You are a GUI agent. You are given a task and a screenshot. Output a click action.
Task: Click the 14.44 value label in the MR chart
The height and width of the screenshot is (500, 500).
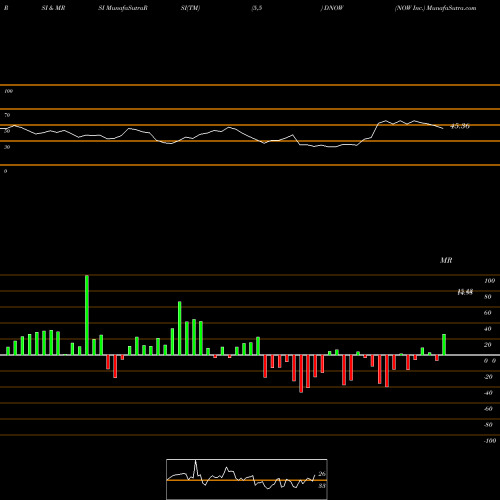(x=465, y=292)
